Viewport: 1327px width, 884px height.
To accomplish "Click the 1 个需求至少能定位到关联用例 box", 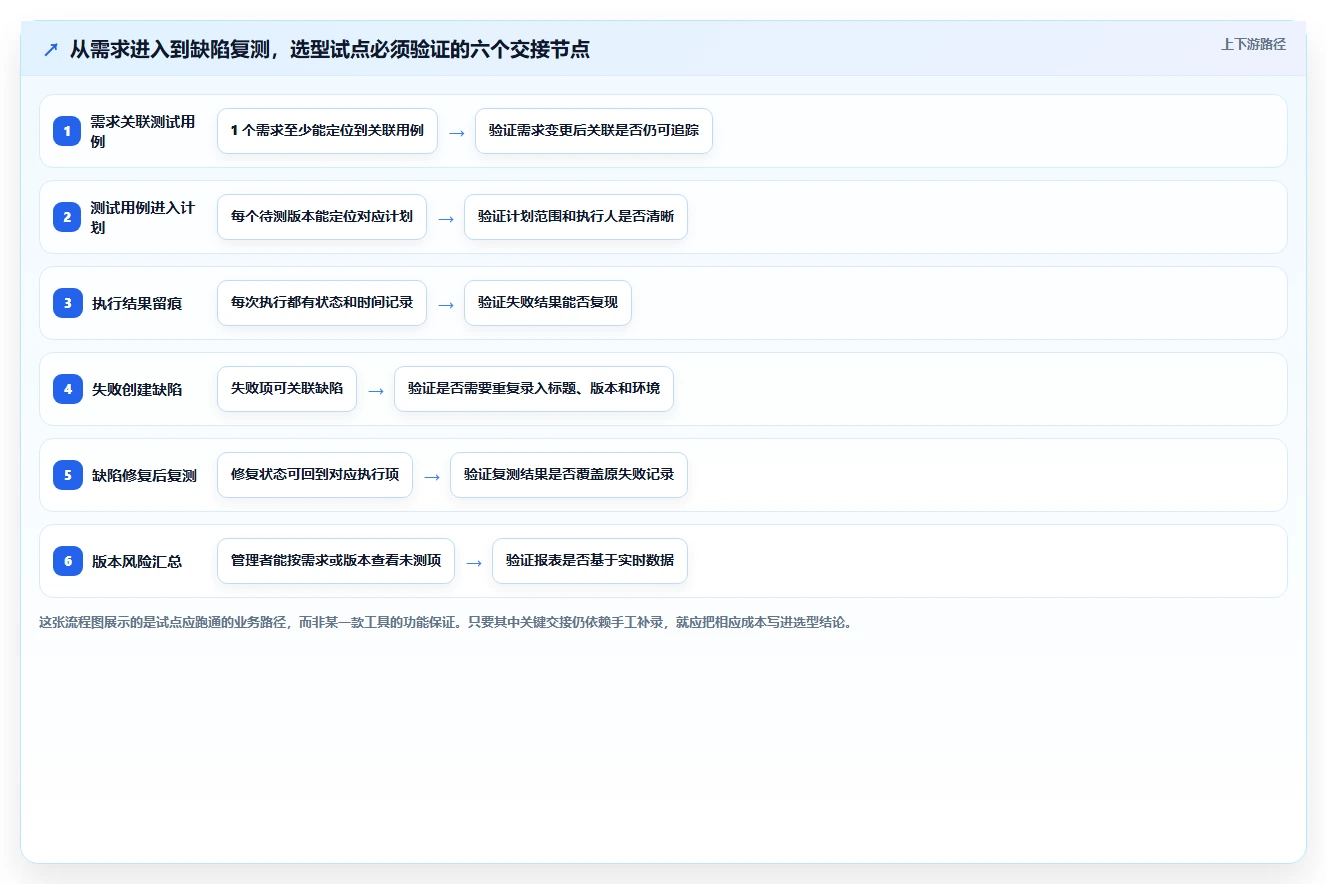I will 327,131.
